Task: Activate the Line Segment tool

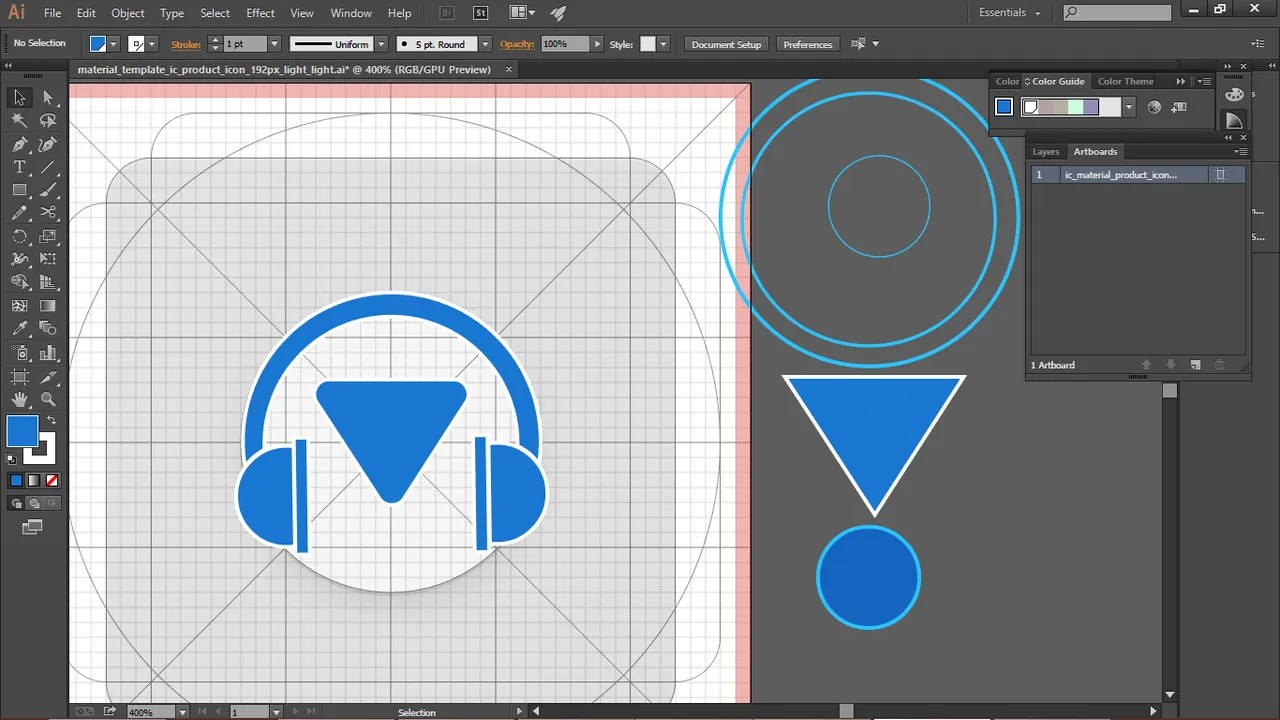Action: (x=47, y=167)
